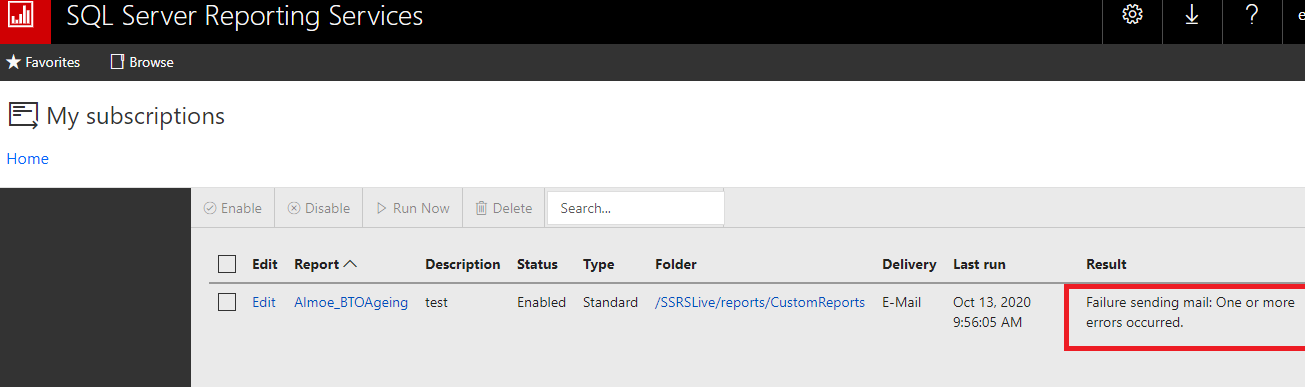Screen dimensions: 1305x387
Task: Check the Almoe_BTOAgeing row checkbox
Action: coord(227,302)
